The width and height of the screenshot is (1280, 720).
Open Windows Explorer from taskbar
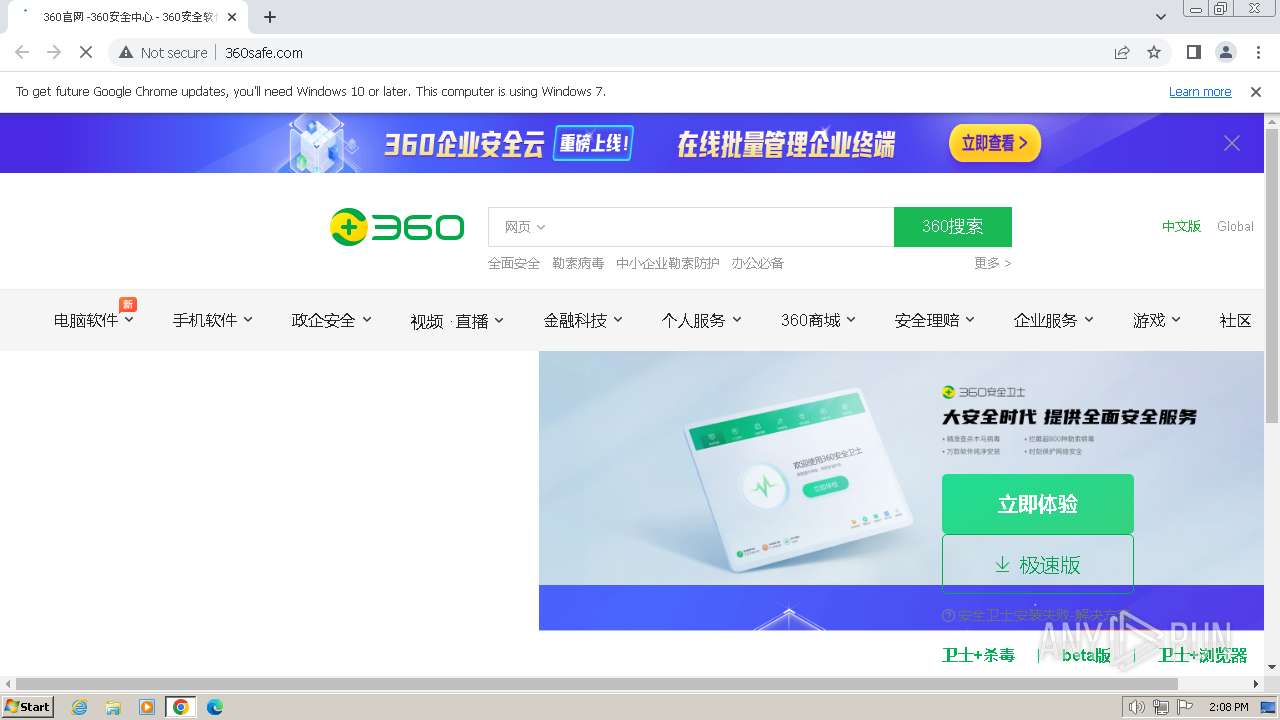[x=113, y=707]
